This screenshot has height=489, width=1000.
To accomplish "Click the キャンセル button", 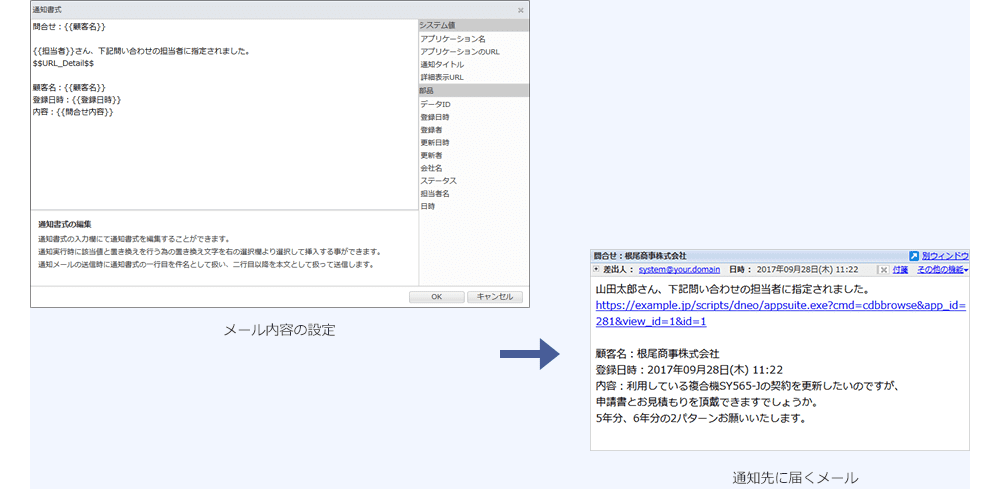I will click(495, 297).
